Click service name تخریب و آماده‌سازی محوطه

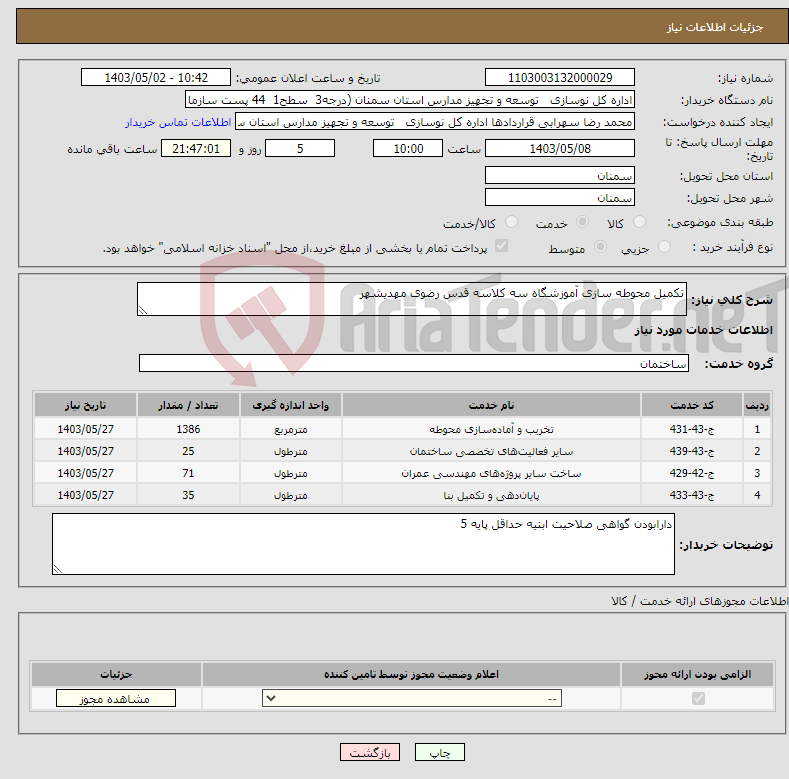491,429
